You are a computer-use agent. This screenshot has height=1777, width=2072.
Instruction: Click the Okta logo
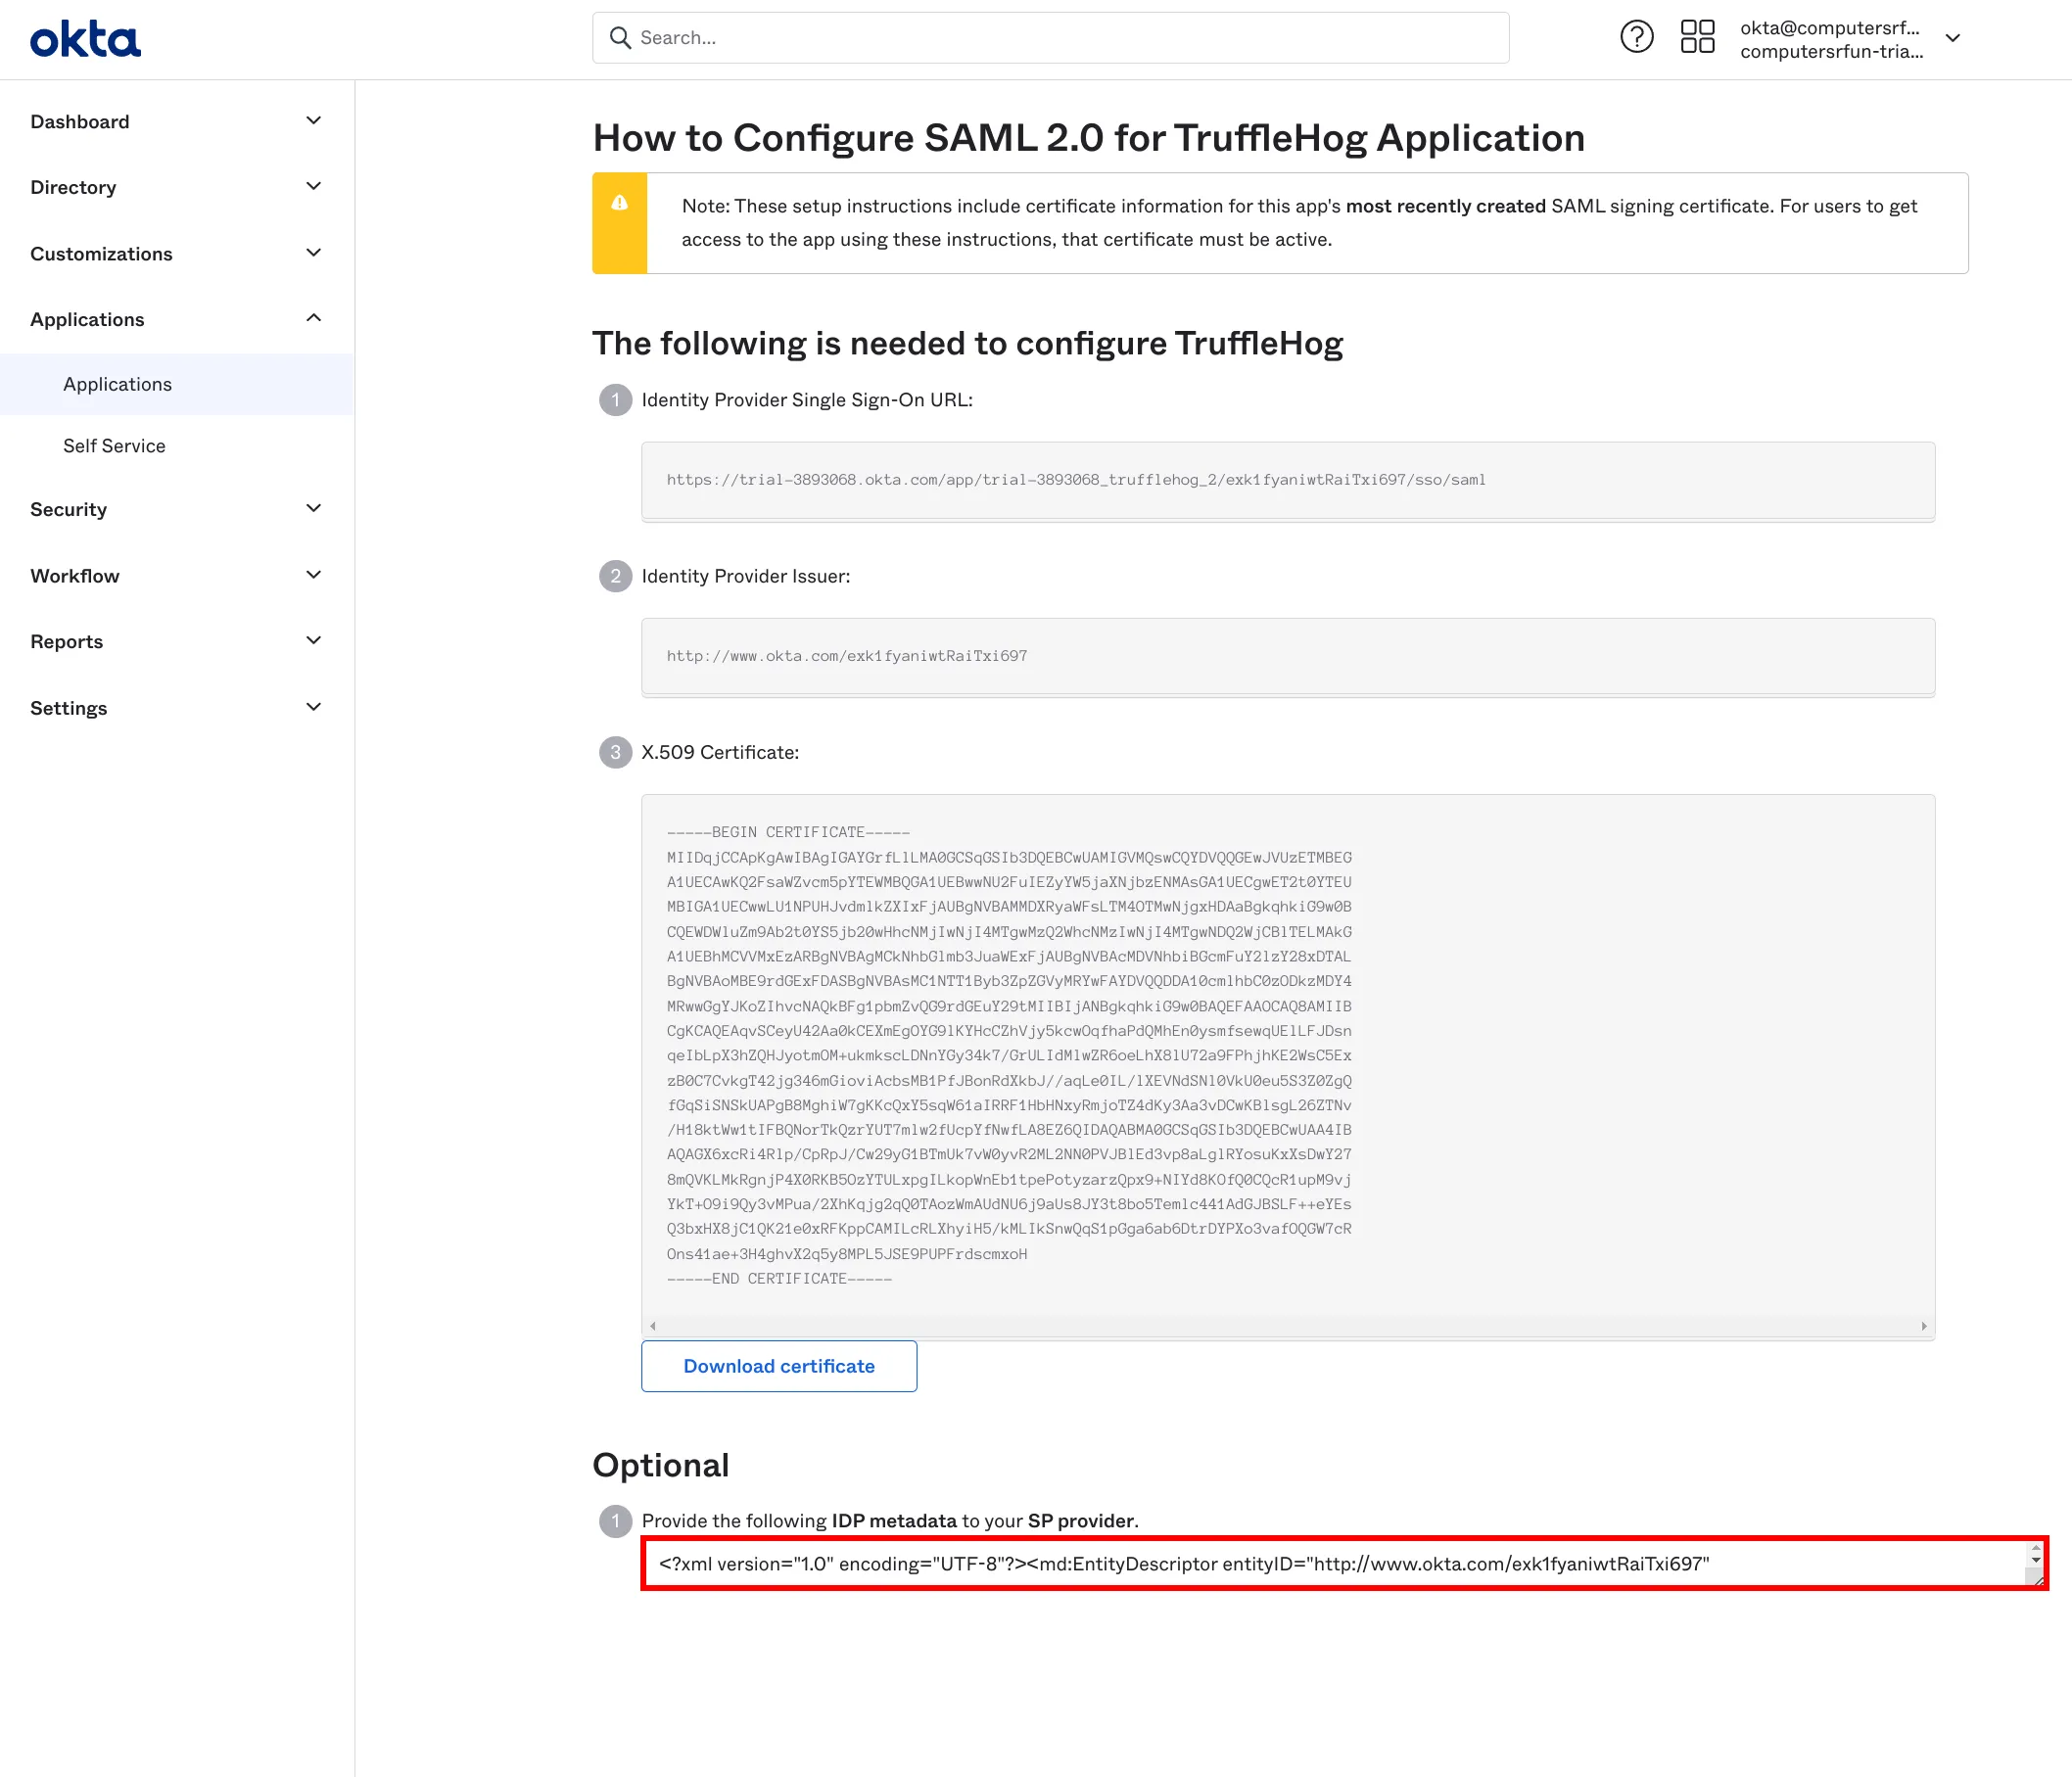click(85, 39)
